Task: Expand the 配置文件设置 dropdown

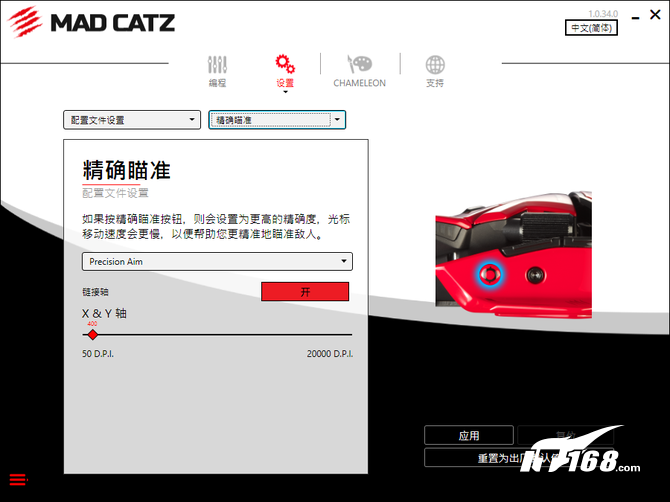Action: pos(132,120)
